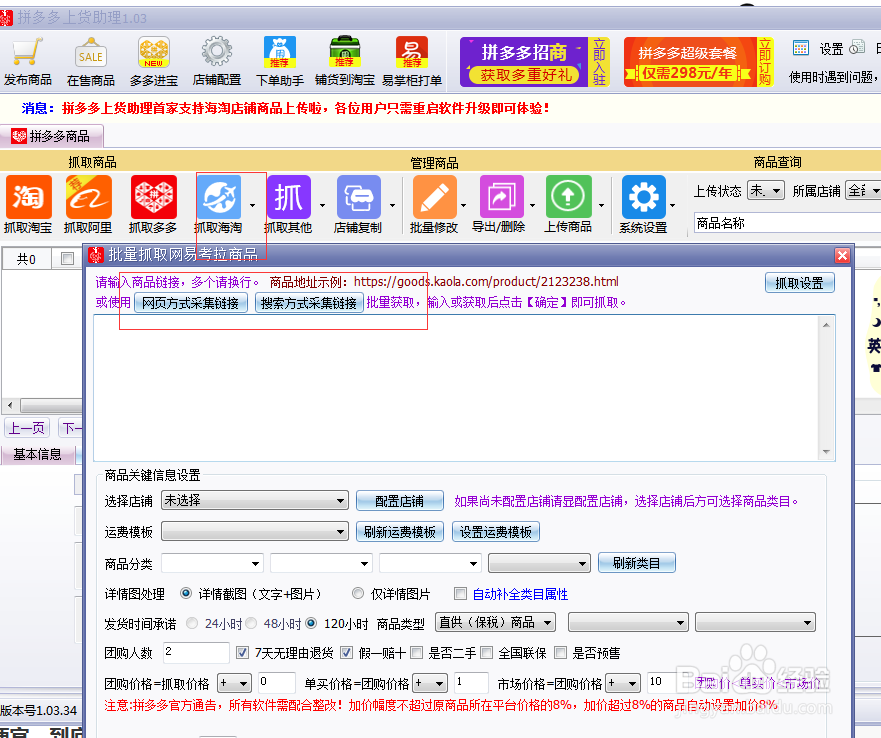Toggle 全国联保 checkbox
Screen dimensions: 881x738
tap(487, 653)
